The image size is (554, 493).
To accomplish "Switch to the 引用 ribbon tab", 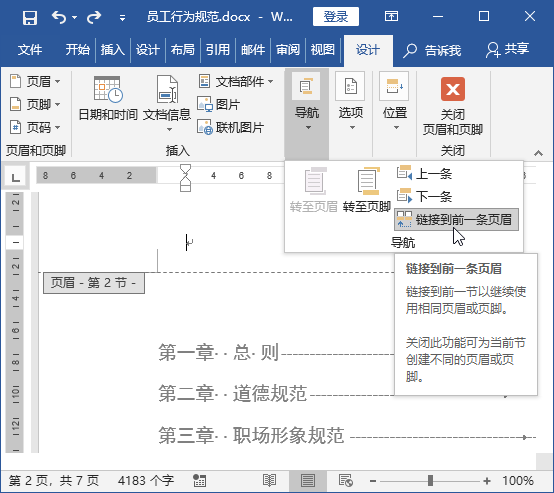I will point(218,49).
